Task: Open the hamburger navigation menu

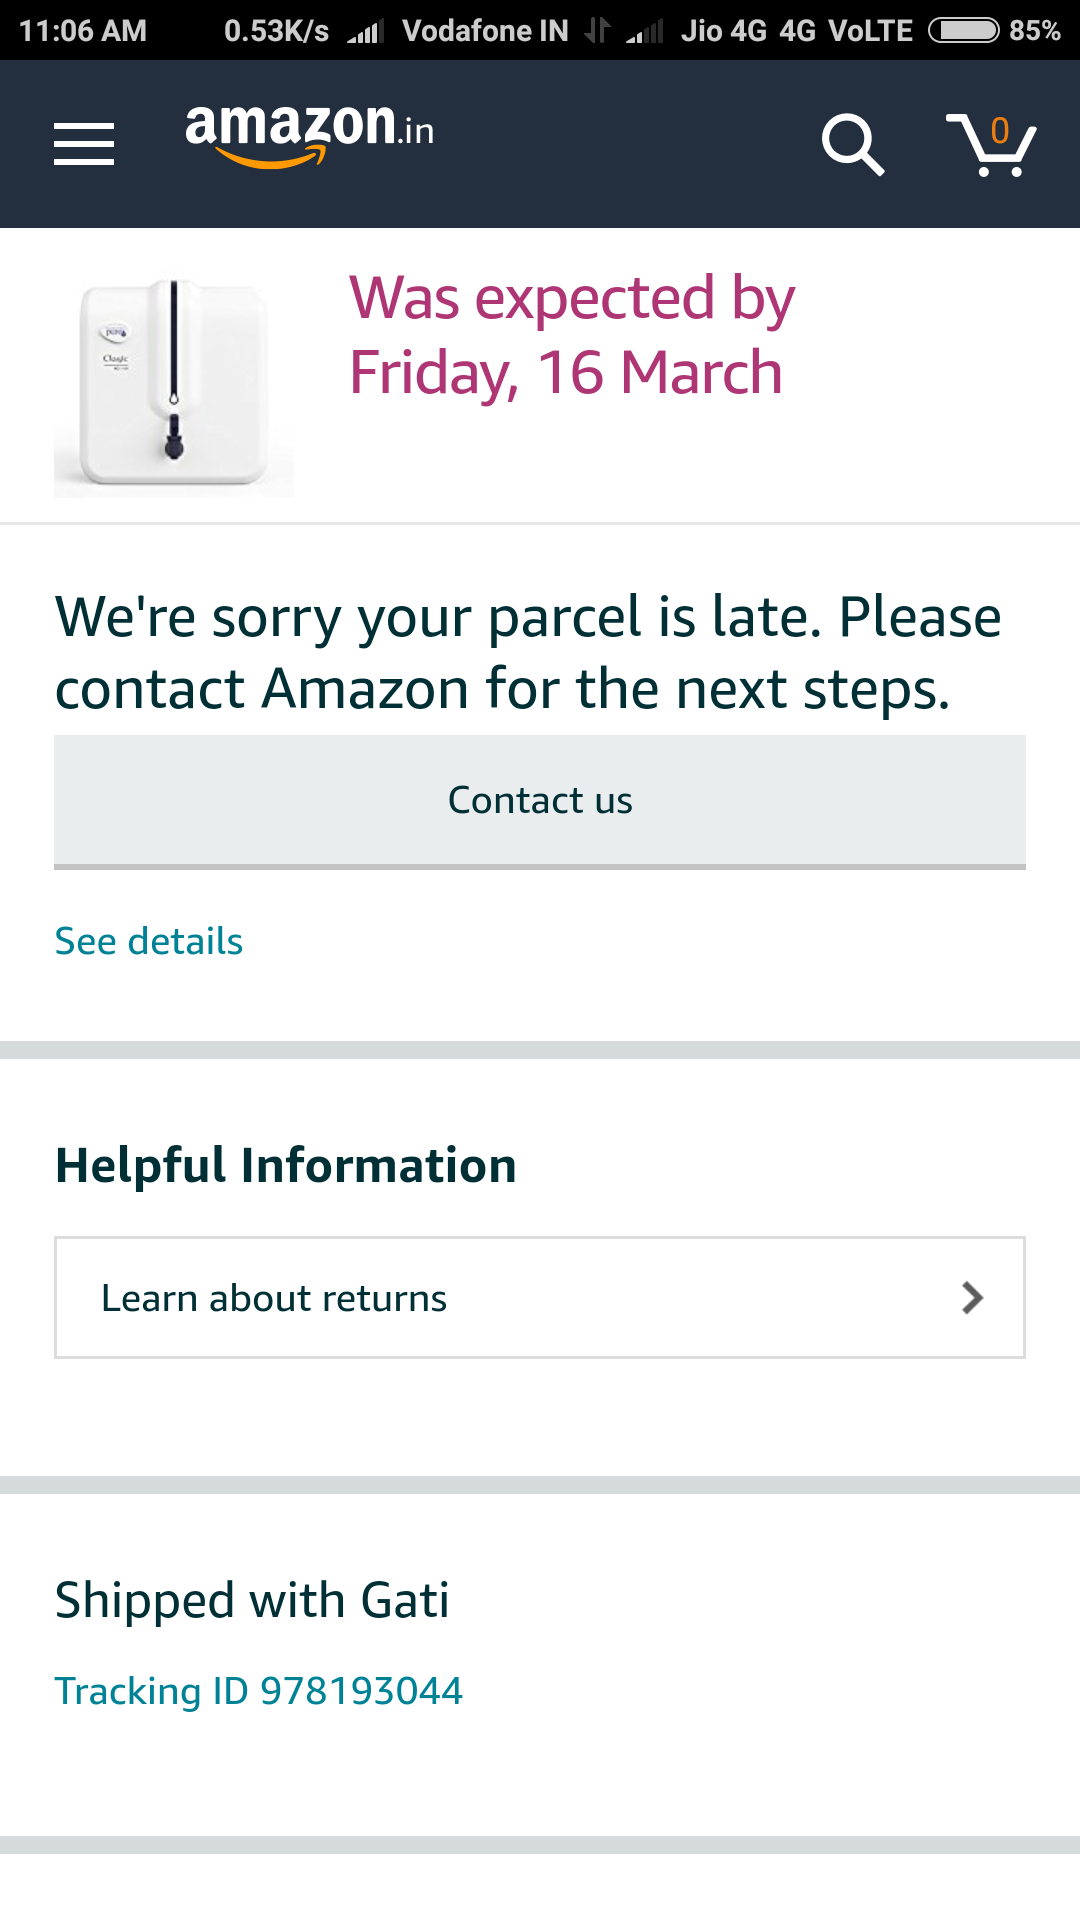Action: [x=84, y=144]
